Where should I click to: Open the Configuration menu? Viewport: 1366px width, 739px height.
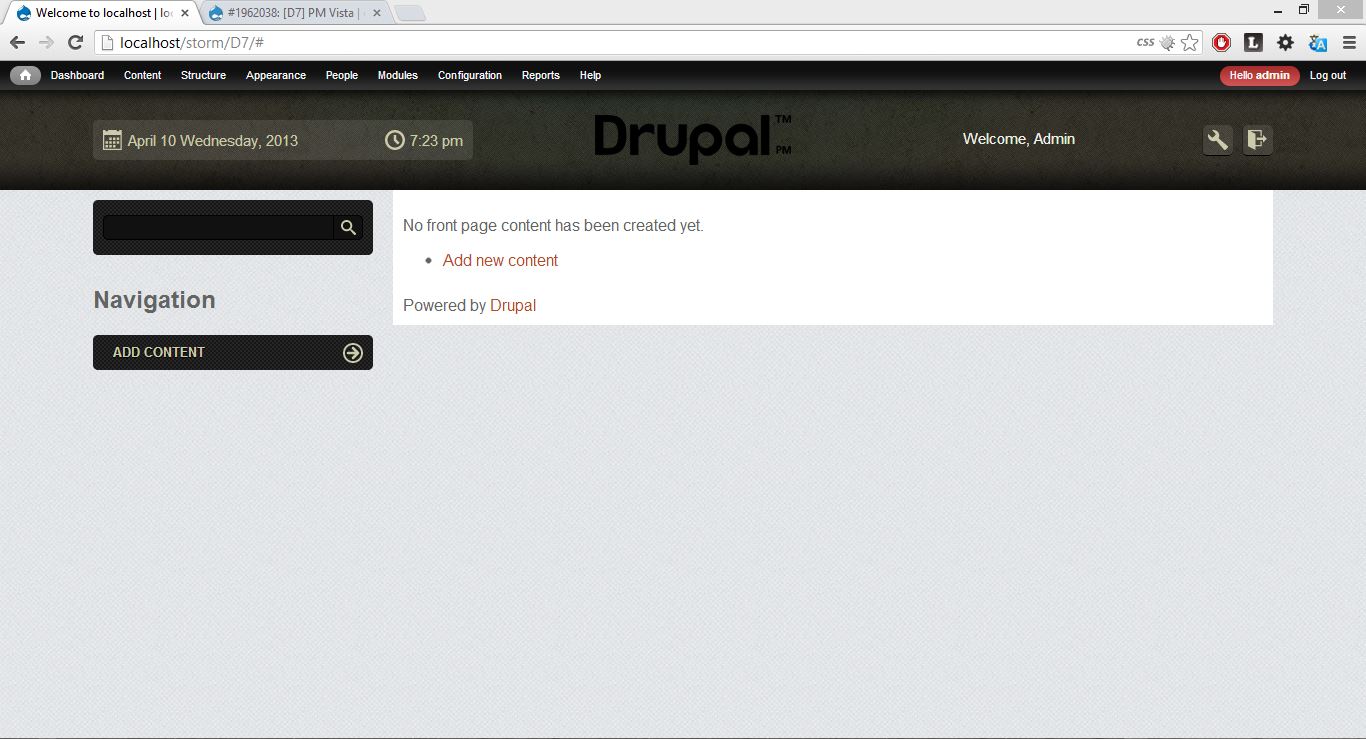tap(470, 75)
